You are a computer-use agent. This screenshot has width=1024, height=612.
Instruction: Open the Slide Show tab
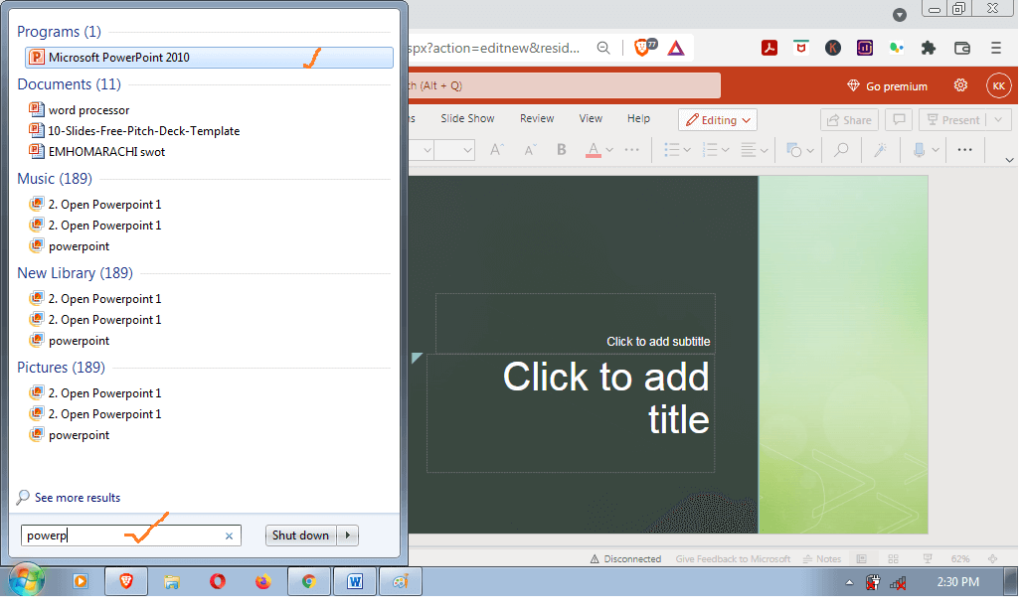click(467, 119)
